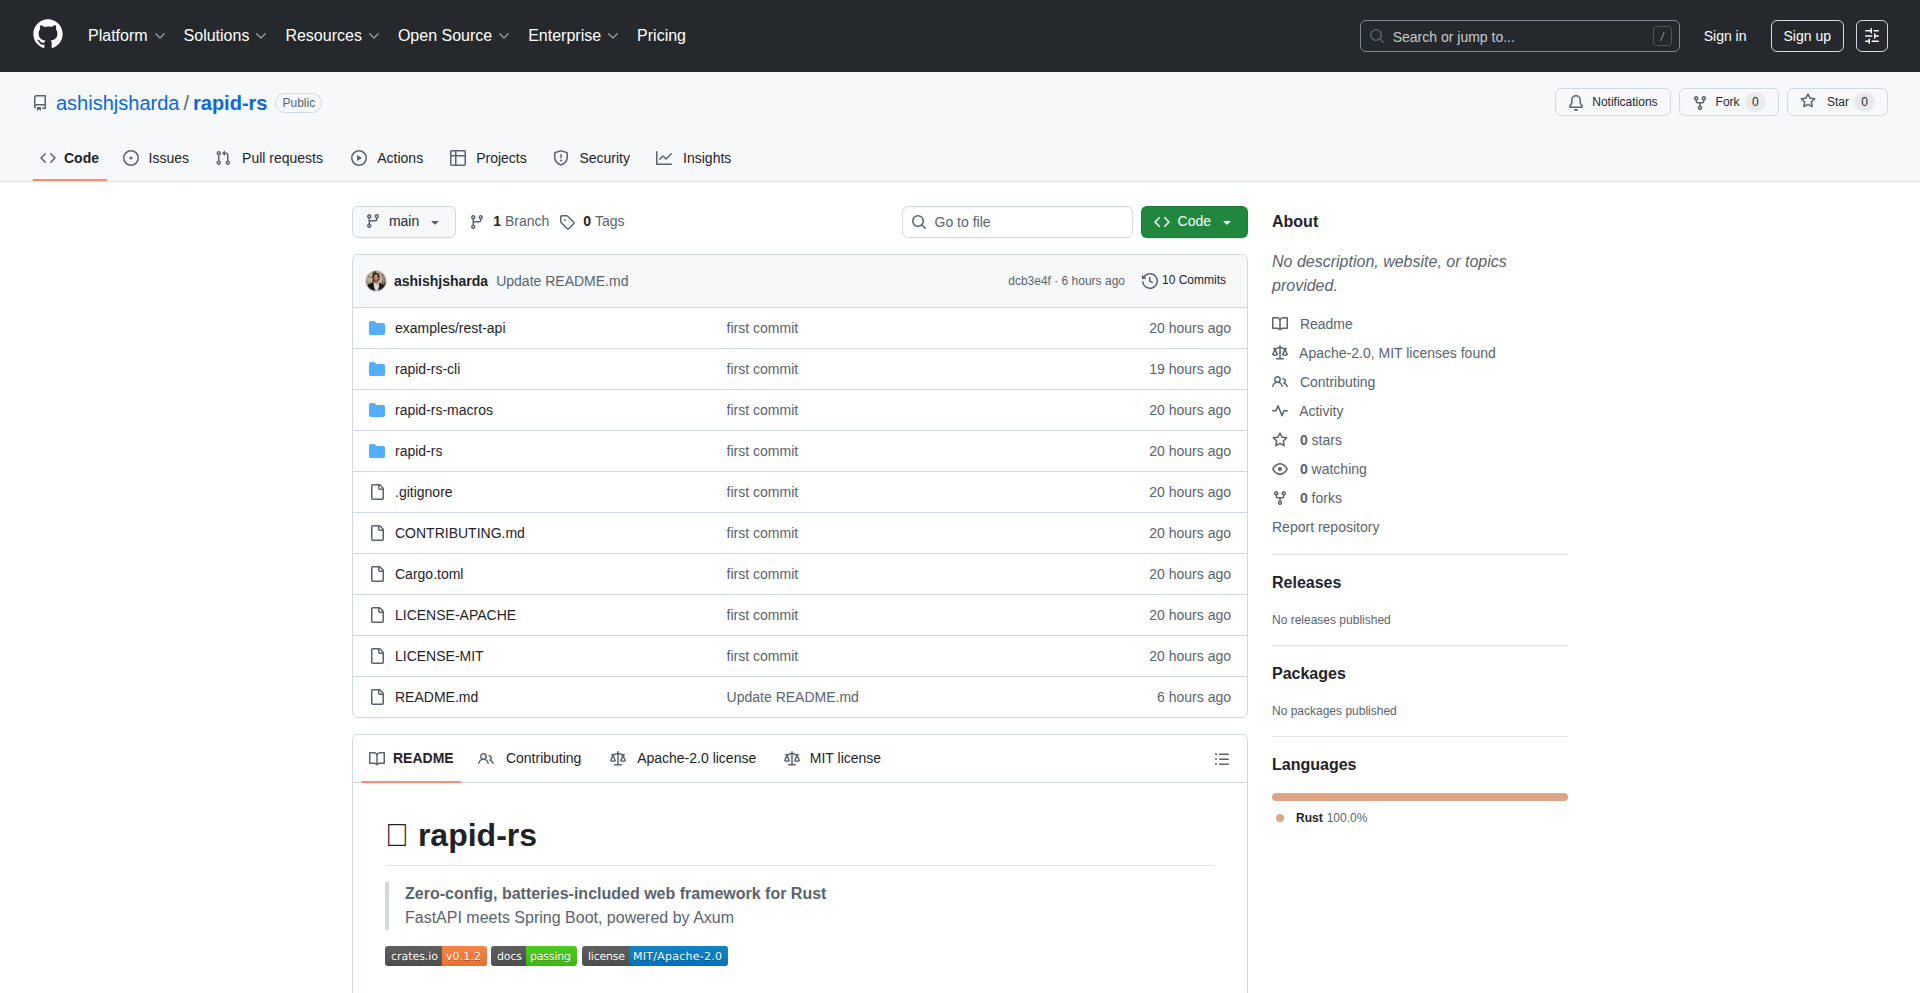Click Report repository link
Image resolution: width=1920 pixels, height=993 pixels.
pyautogui.click(x=1325, y=527)
